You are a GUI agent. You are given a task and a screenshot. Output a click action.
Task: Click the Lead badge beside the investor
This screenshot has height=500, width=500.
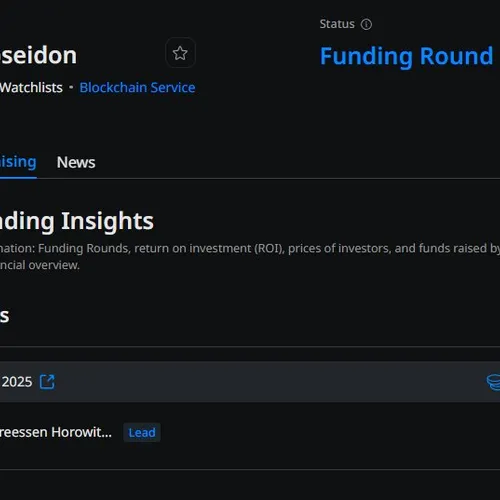142,433
